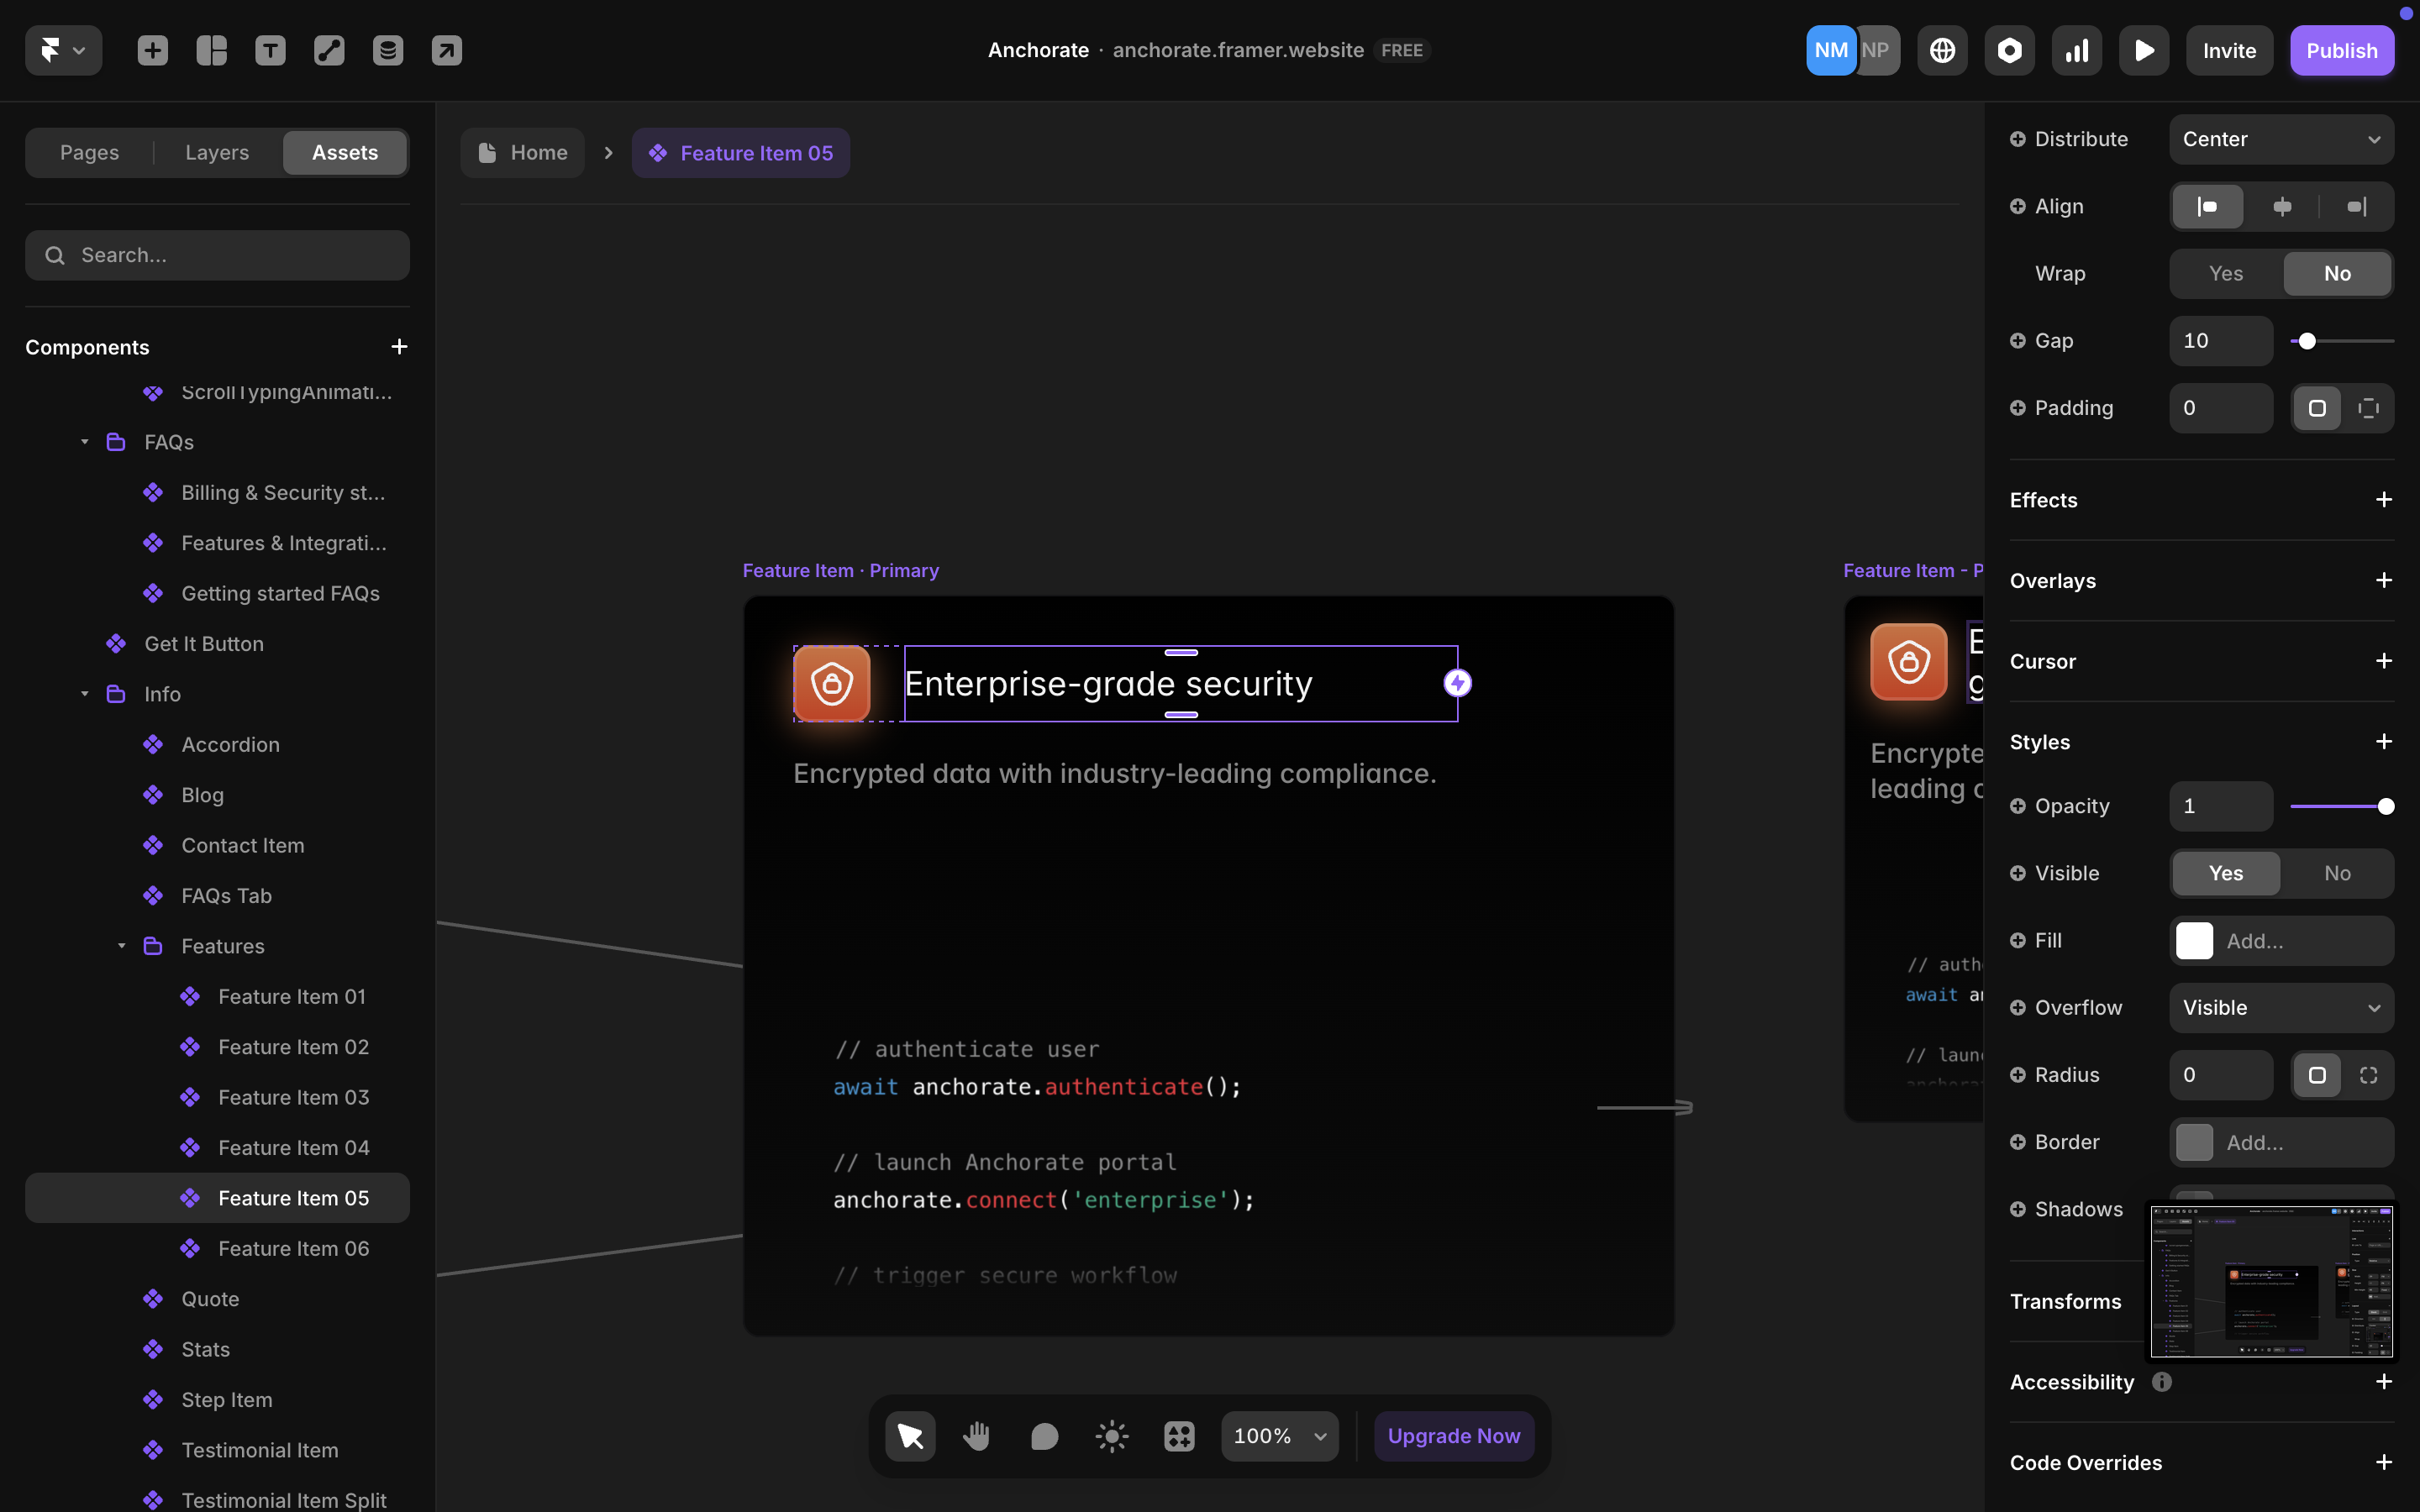The image size is (2420, 1512).
Task: Set Visible to No
Action: [x=2336, y=873]
